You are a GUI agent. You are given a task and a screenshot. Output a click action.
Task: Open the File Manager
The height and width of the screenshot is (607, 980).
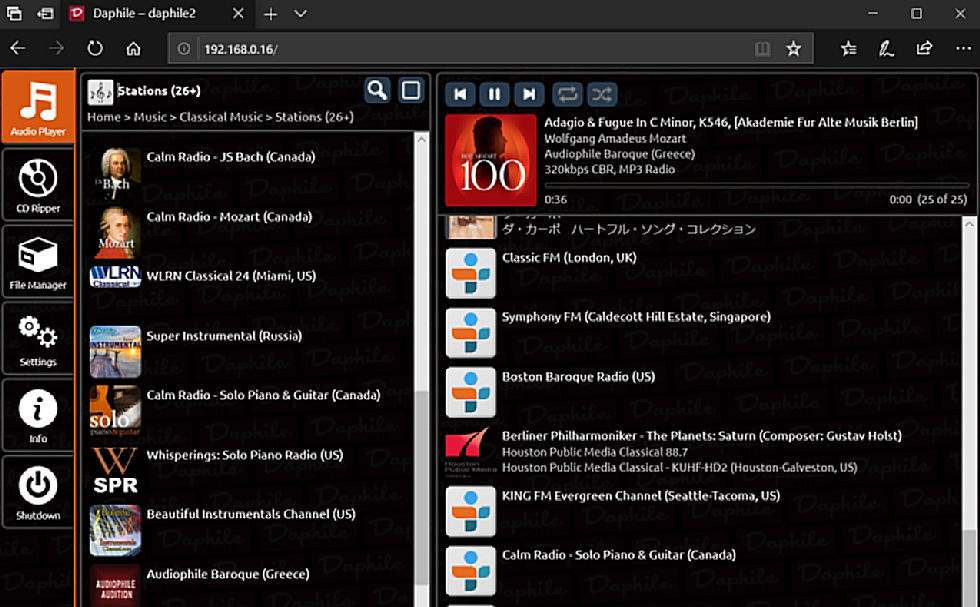click(x=38, y=261)
